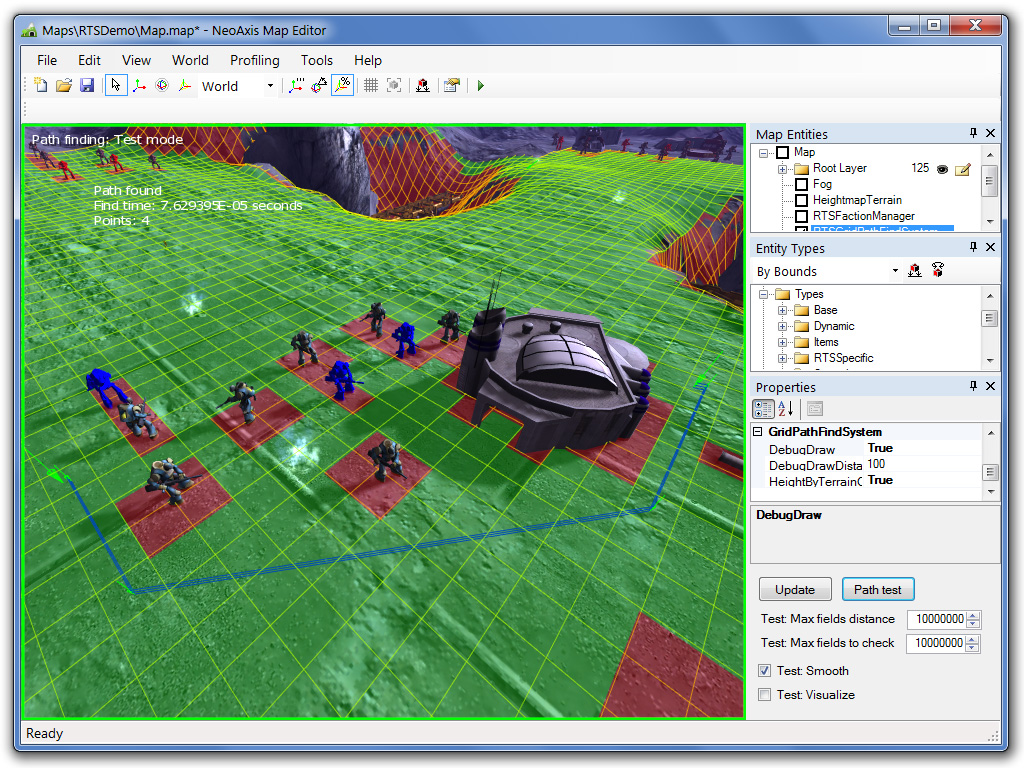Screen dimensions: 1024x768
Task: Open the Tools menu
Action: [317, 60]
